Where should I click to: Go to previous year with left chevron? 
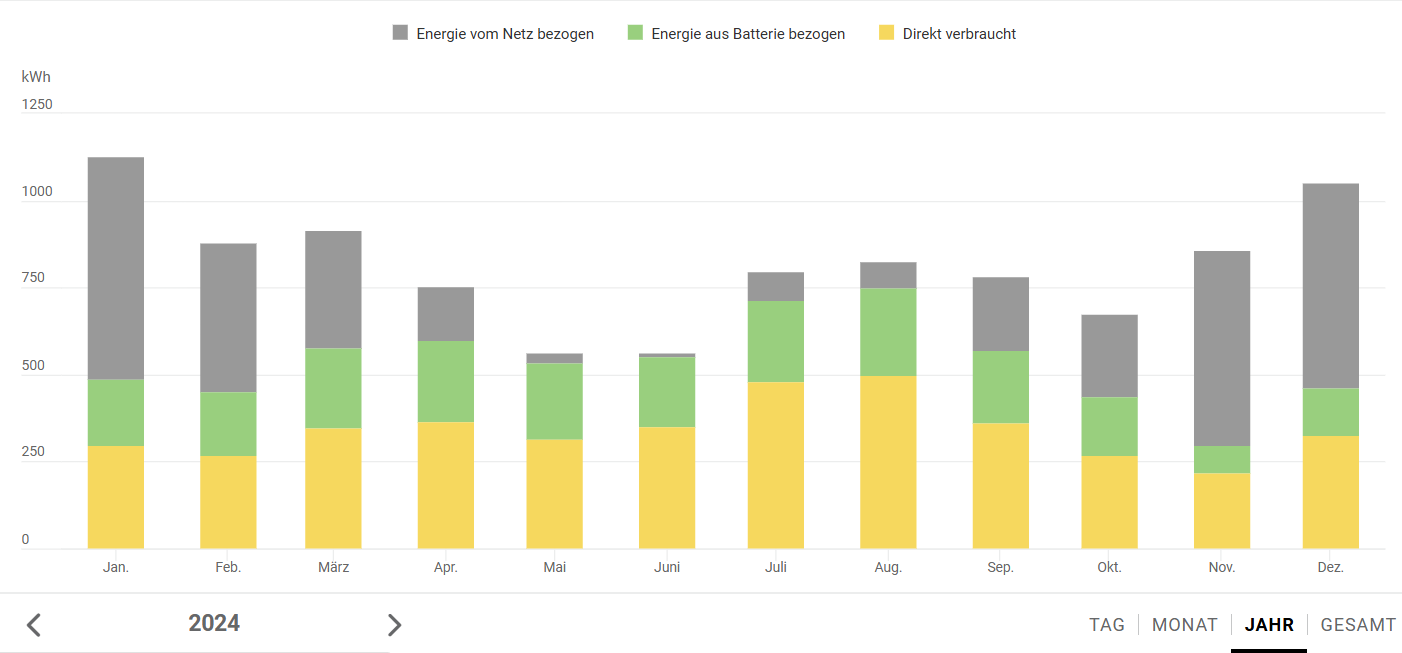[x=33, y=625]
